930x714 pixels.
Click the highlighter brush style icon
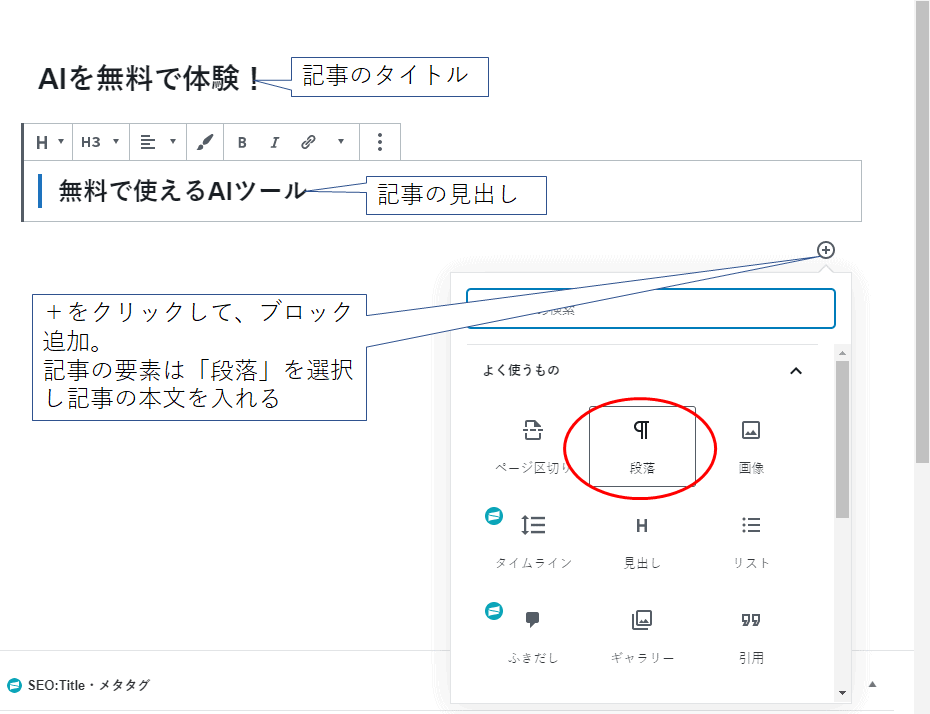pos(205,143)
